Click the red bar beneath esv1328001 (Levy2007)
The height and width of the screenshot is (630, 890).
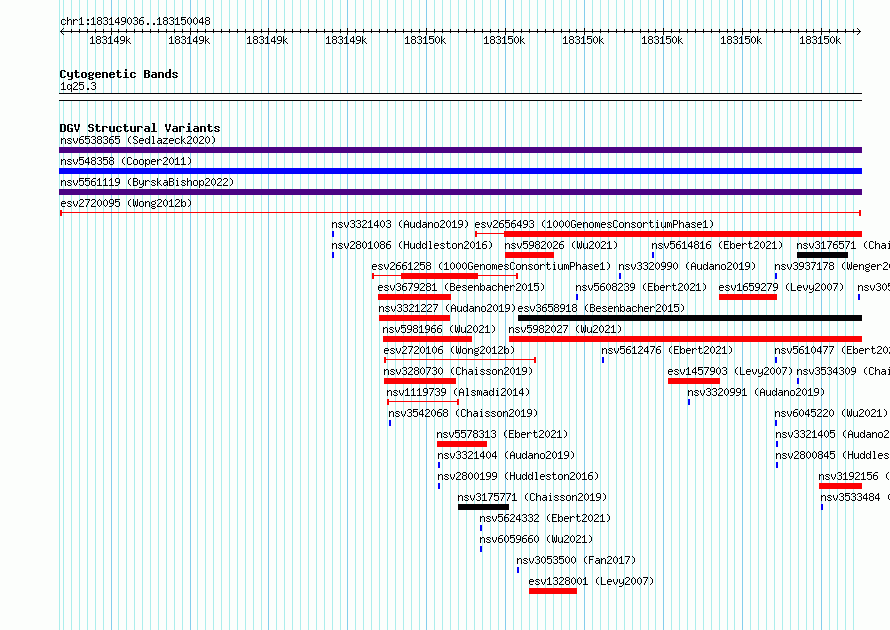[553, 591]
